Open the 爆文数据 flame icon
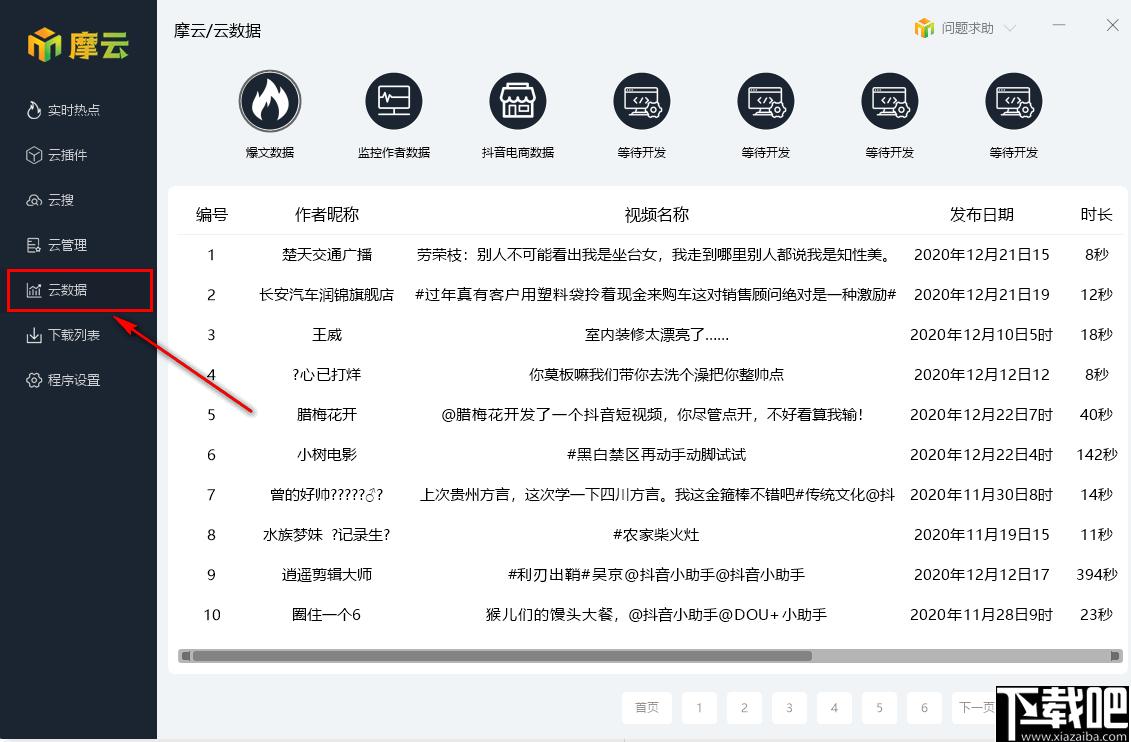 pos(270,101)
